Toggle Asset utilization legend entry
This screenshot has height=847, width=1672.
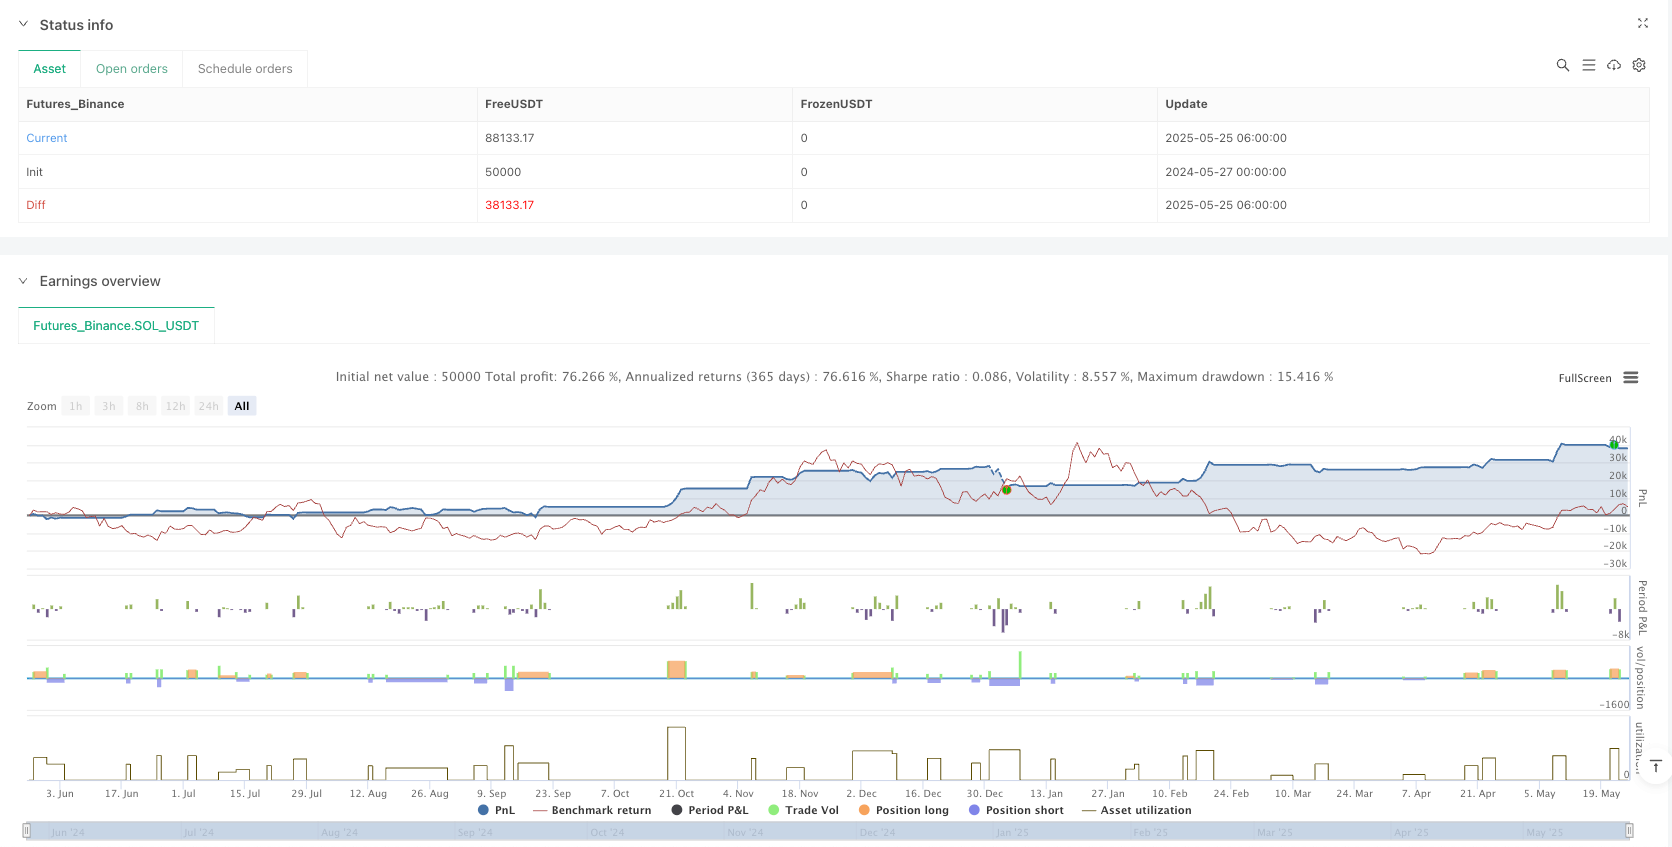pyautogui.click(x=1137, y=810)
